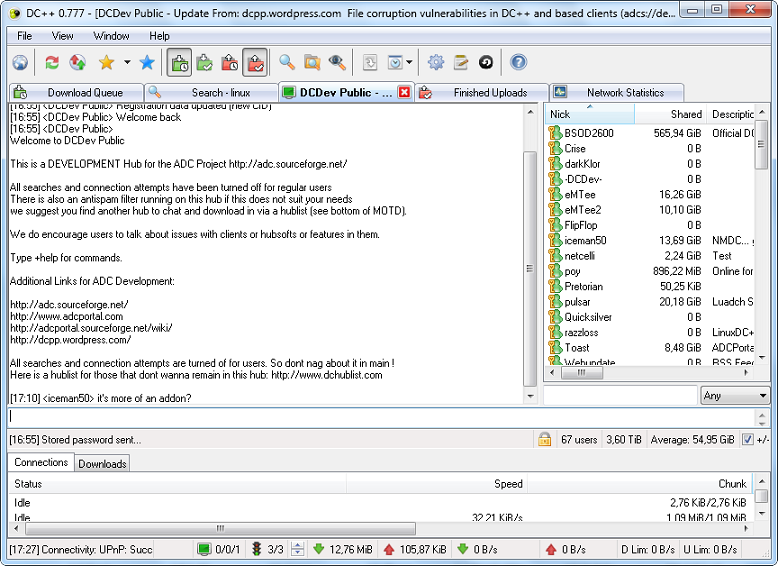This screenshot has height=566, width=778.
Task: Expand the Favorite Hubs star dropdown arrow
Action: pyautogui.click(x=127, y=63)
